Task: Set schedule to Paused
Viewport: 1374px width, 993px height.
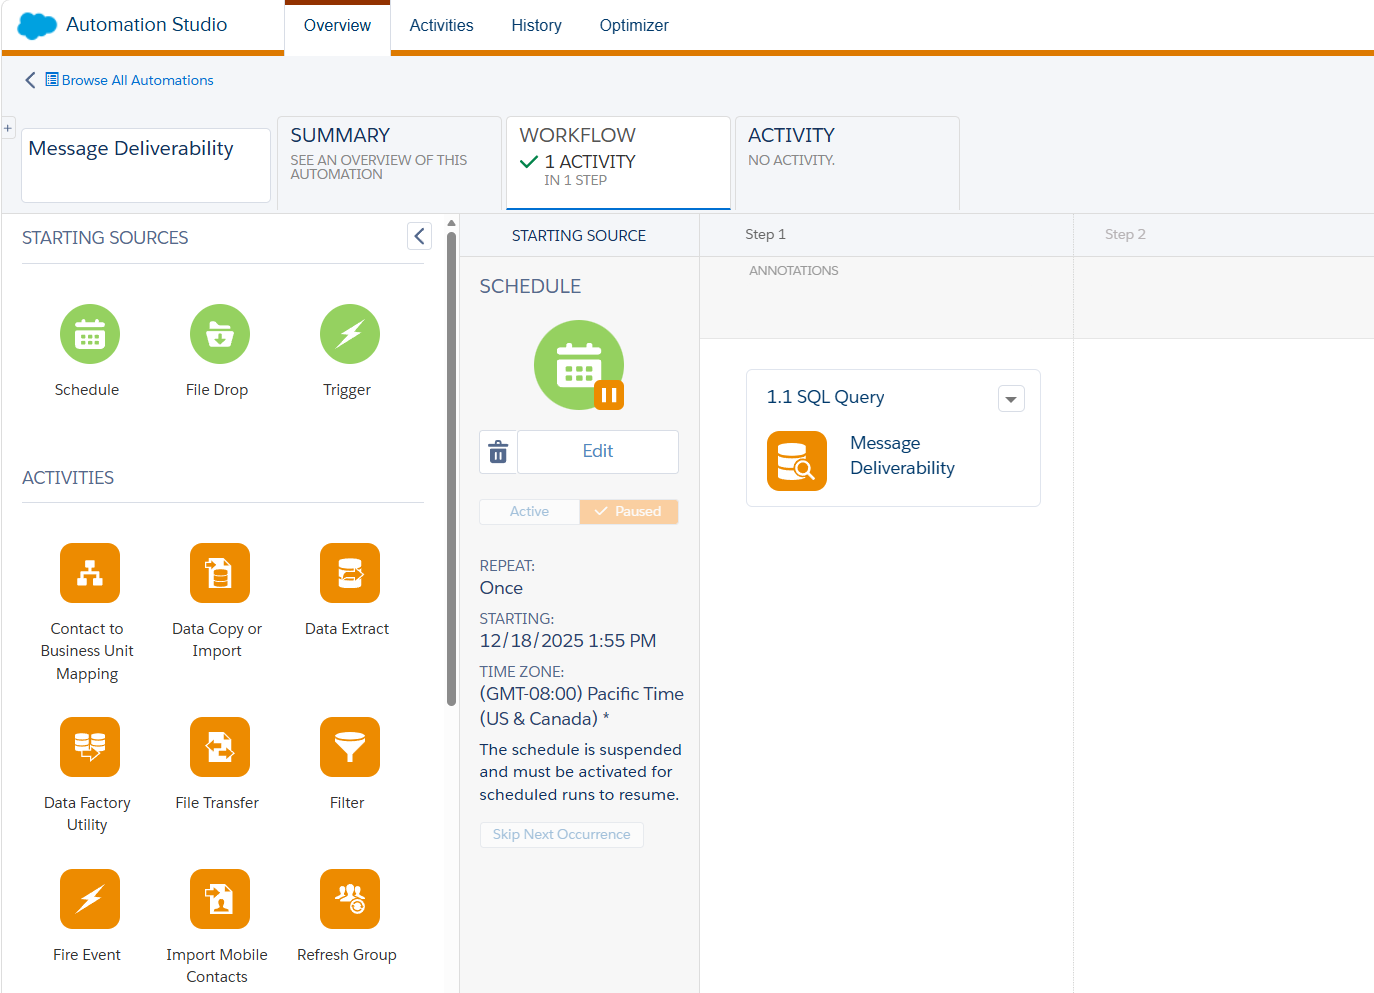Action: pos(628,512)
